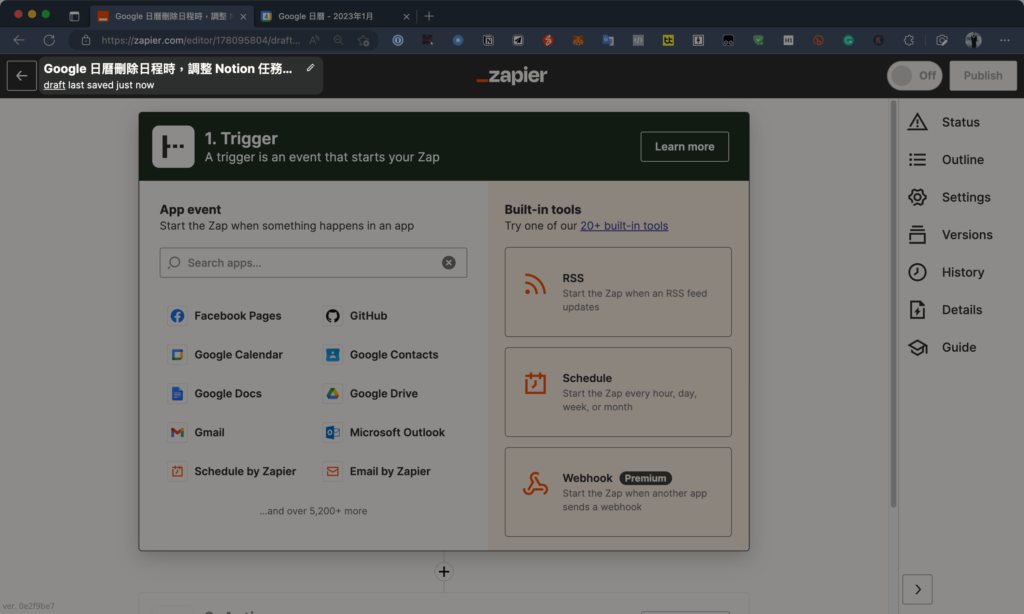Add page to favorites star icon
This screenshot has height=614, width=1024.
[x=364, y=40]
